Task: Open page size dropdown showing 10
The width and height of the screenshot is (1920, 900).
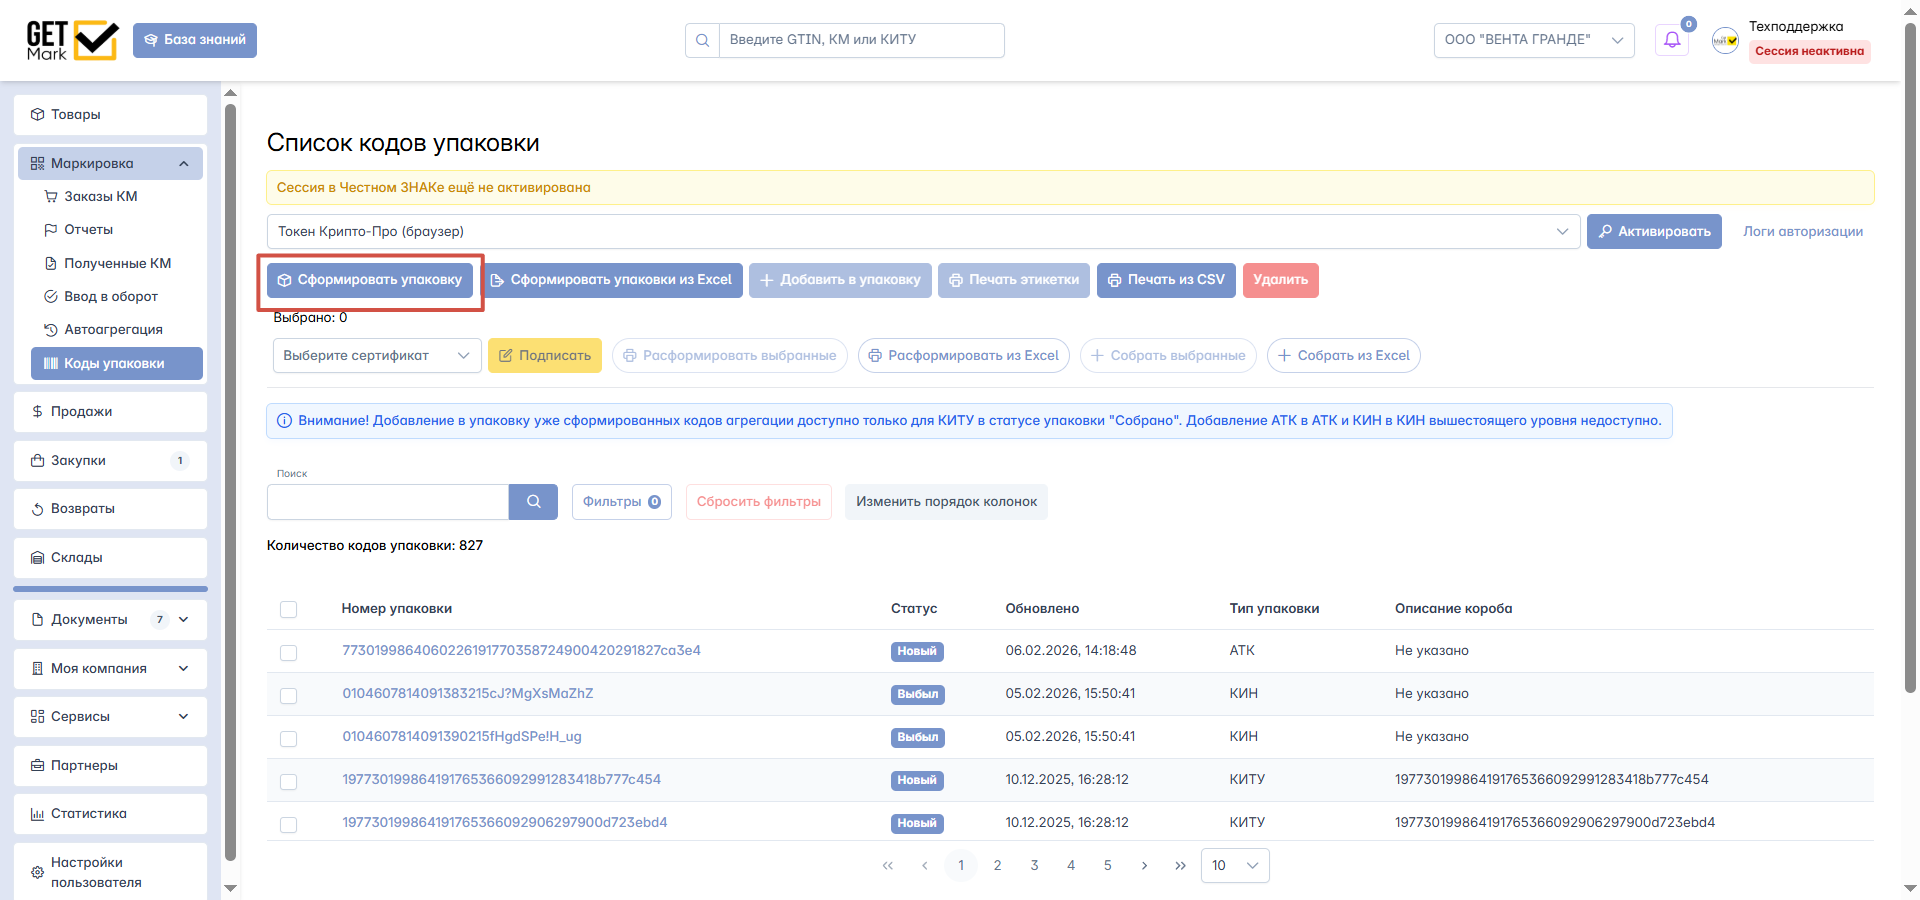Action: [1235, 866]
